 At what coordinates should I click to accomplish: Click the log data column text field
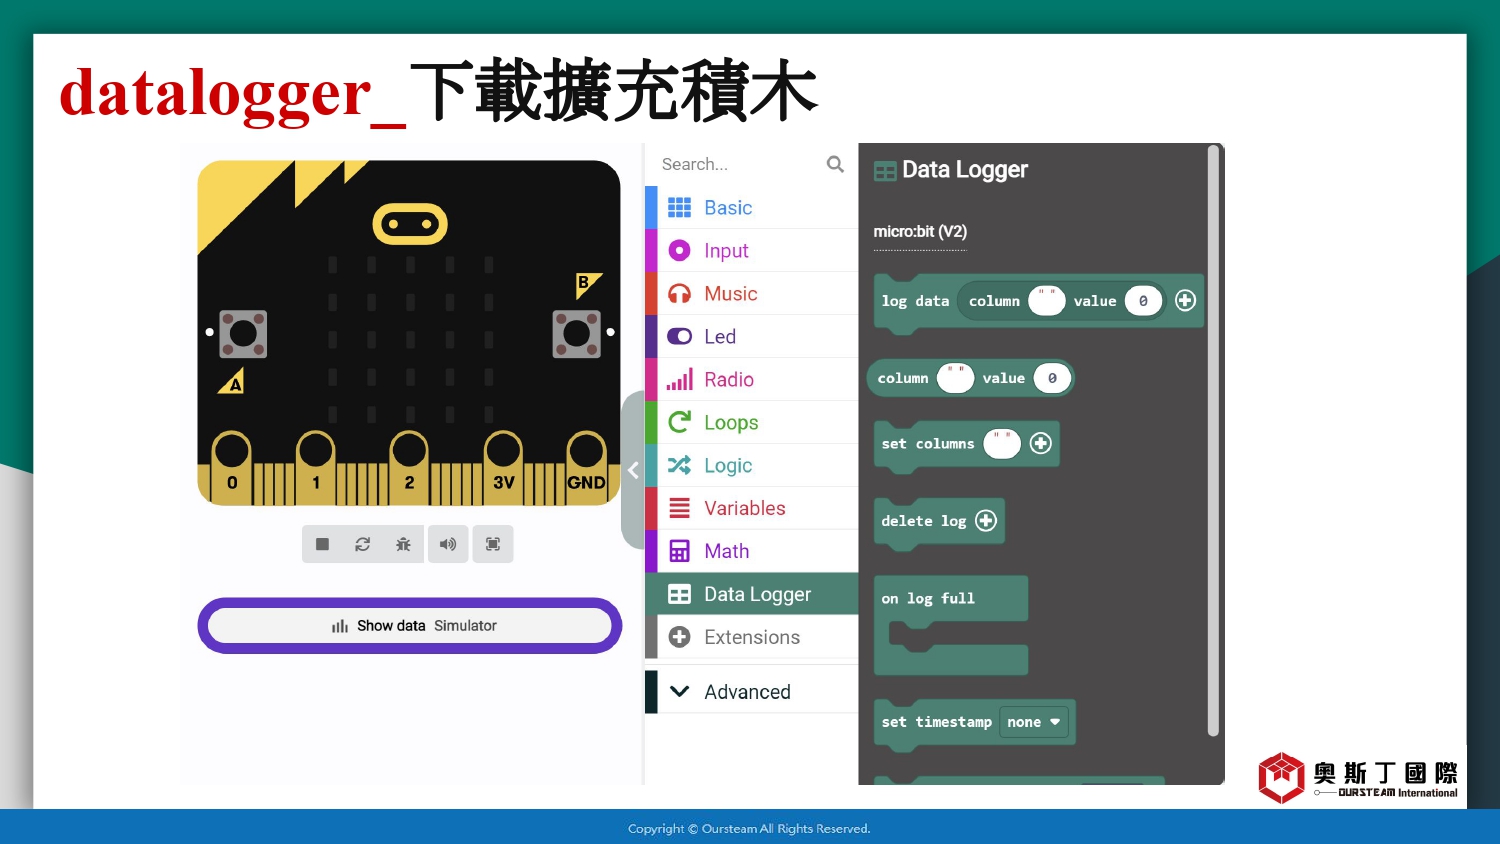[x=1047, y=300]
